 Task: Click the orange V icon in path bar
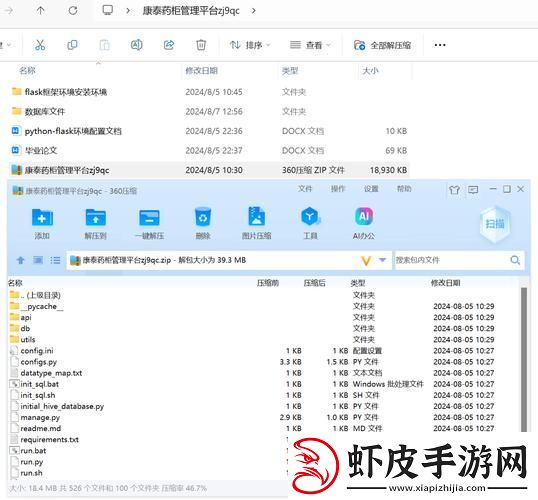[366, 261]
